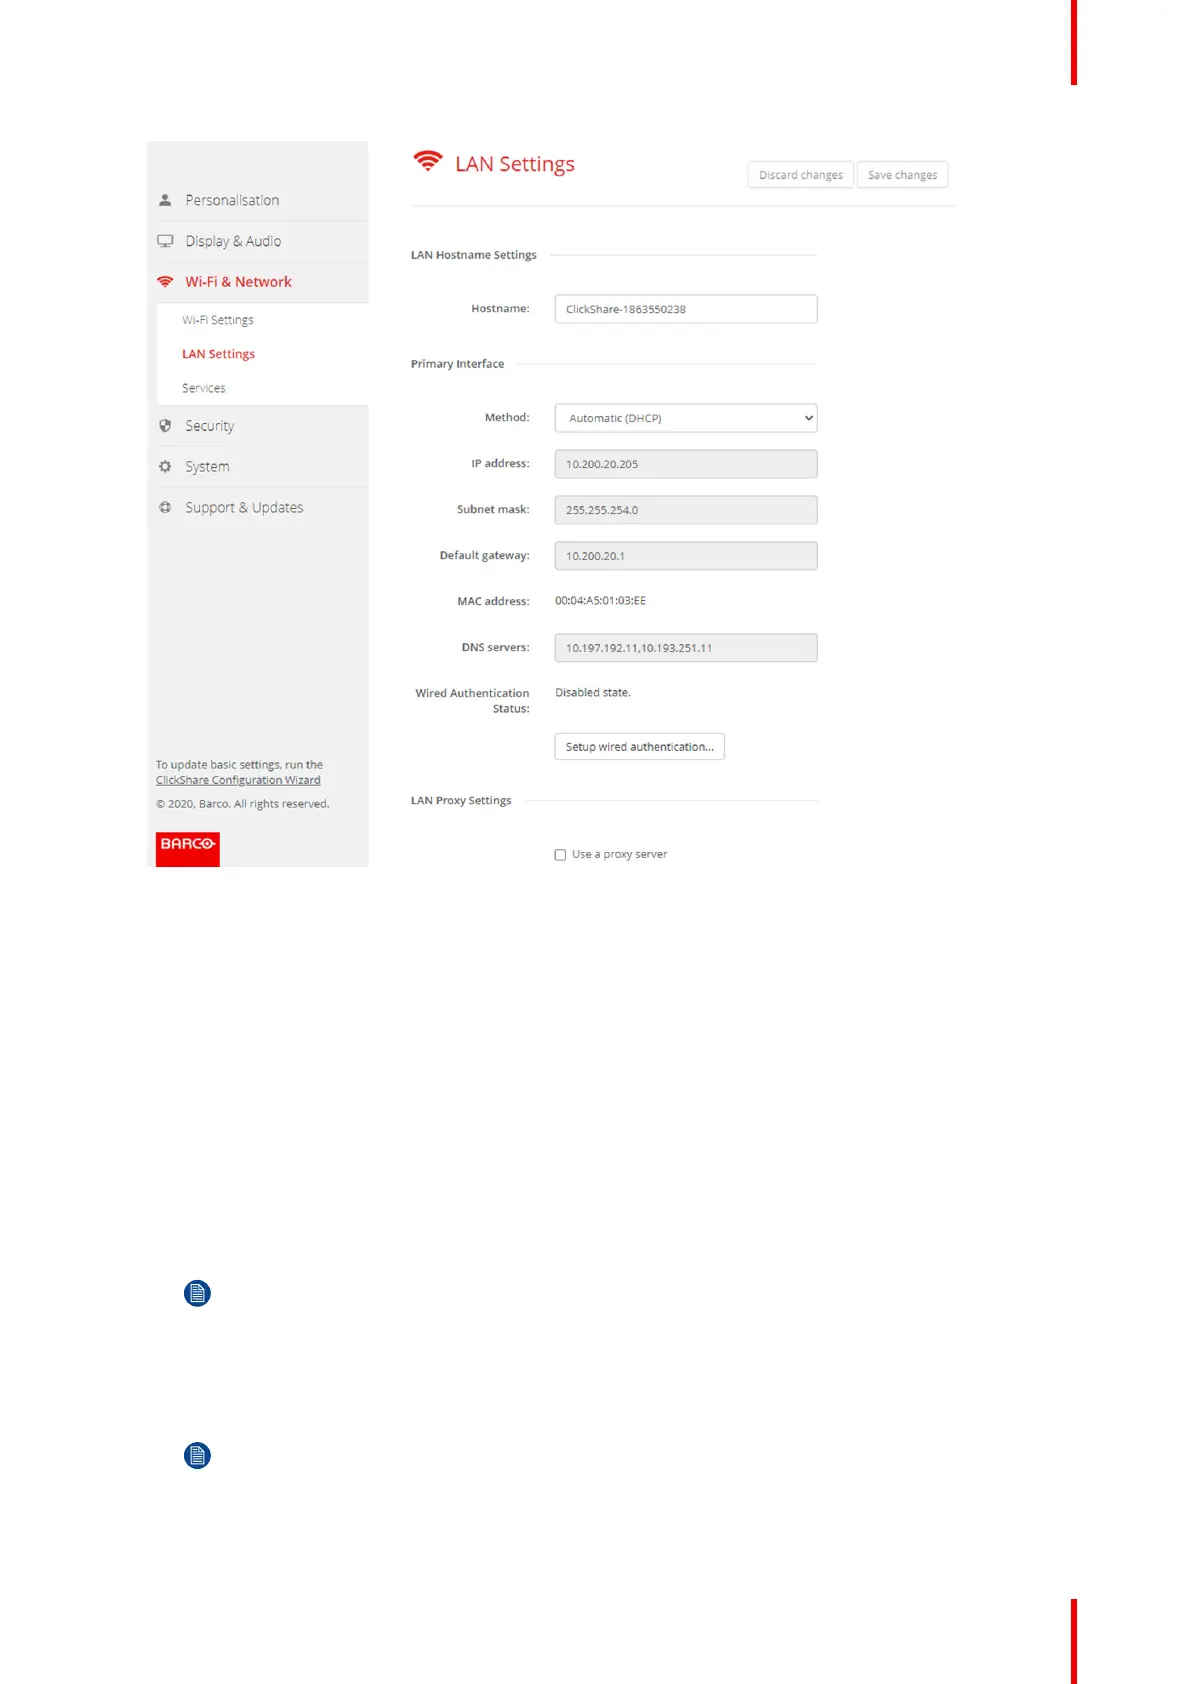Enable Use a proxy server checkbox
Image resolution: width=1191 pixels, height=1684 pixels.
(560, 855)
